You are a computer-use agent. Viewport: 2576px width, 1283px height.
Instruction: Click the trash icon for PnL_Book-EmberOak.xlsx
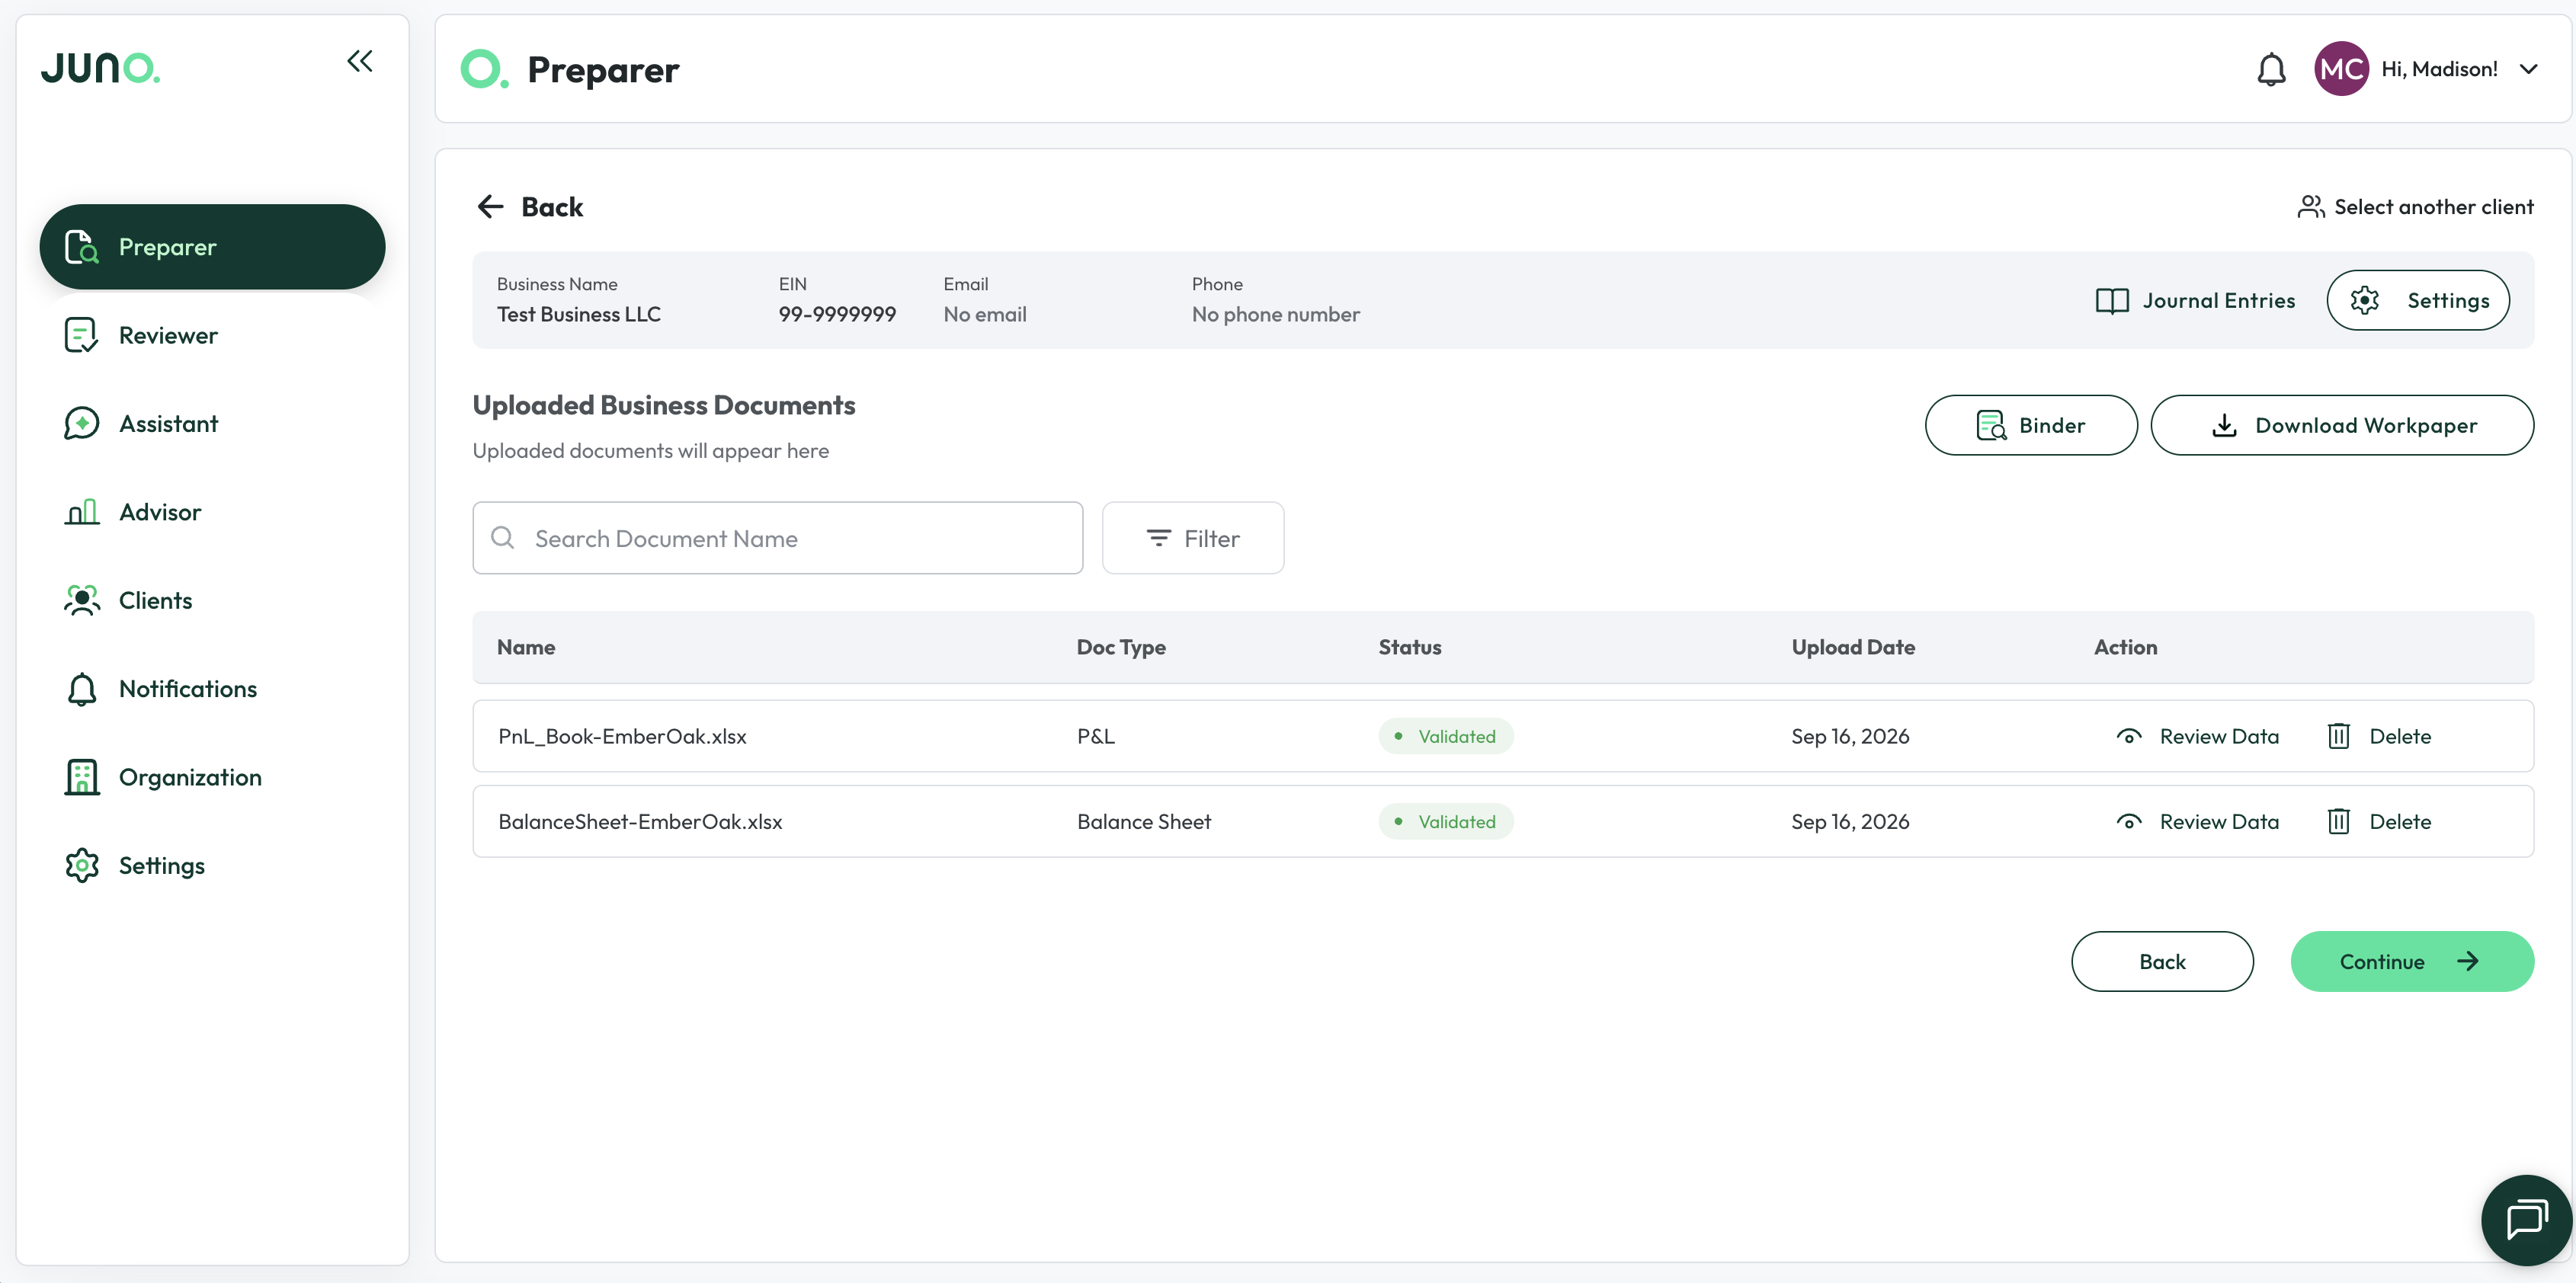tap(2338, 736)
